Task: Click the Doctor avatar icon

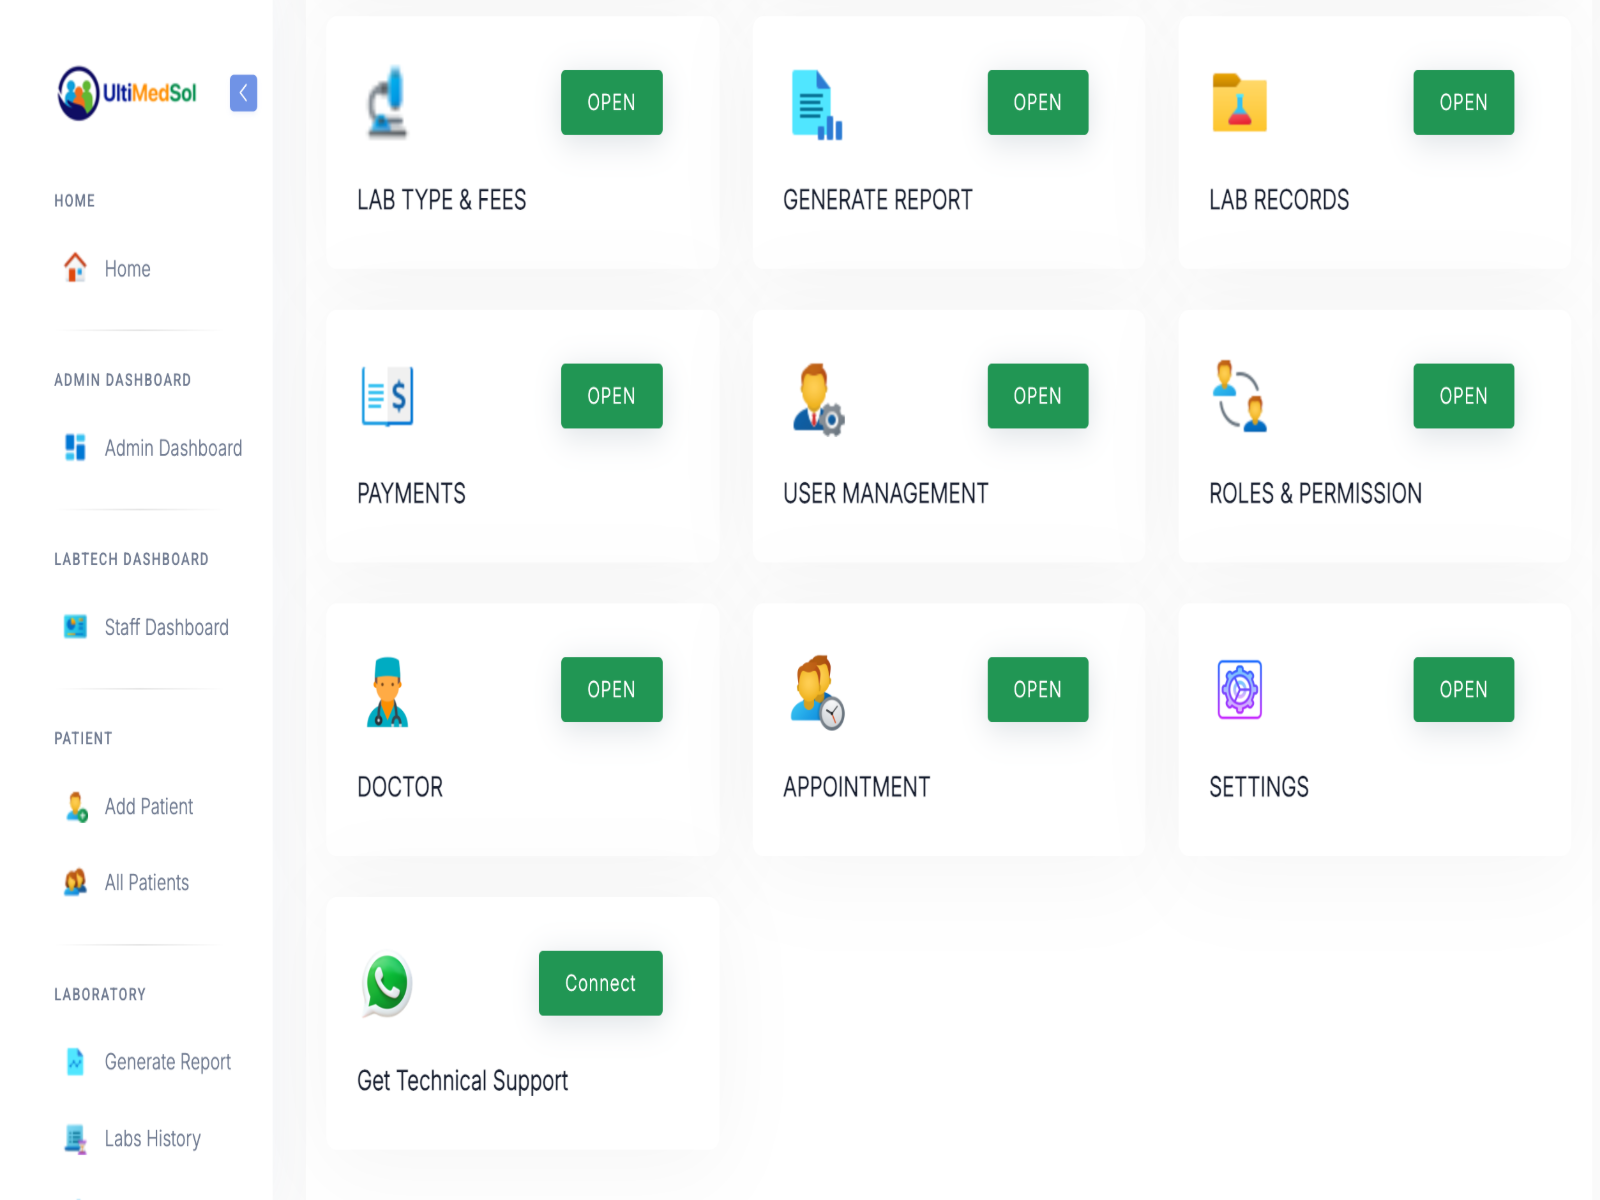Action: point(387,692)
